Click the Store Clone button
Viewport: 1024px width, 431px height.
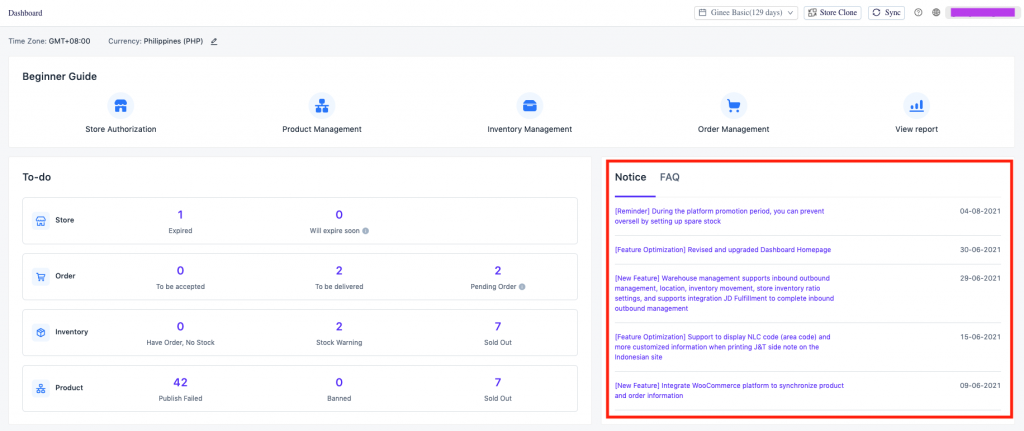tap(832, 13)
